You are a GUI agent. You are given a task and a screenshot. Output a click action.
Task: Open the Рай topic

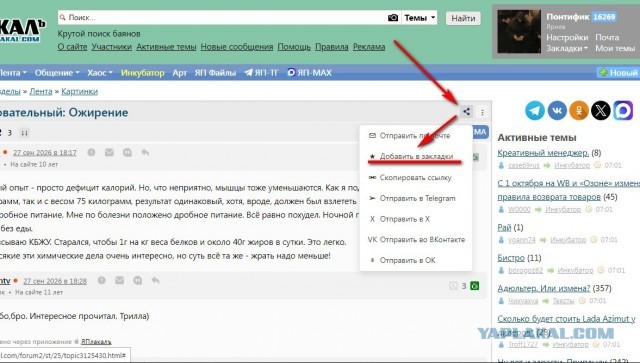(x=504, y=227)
